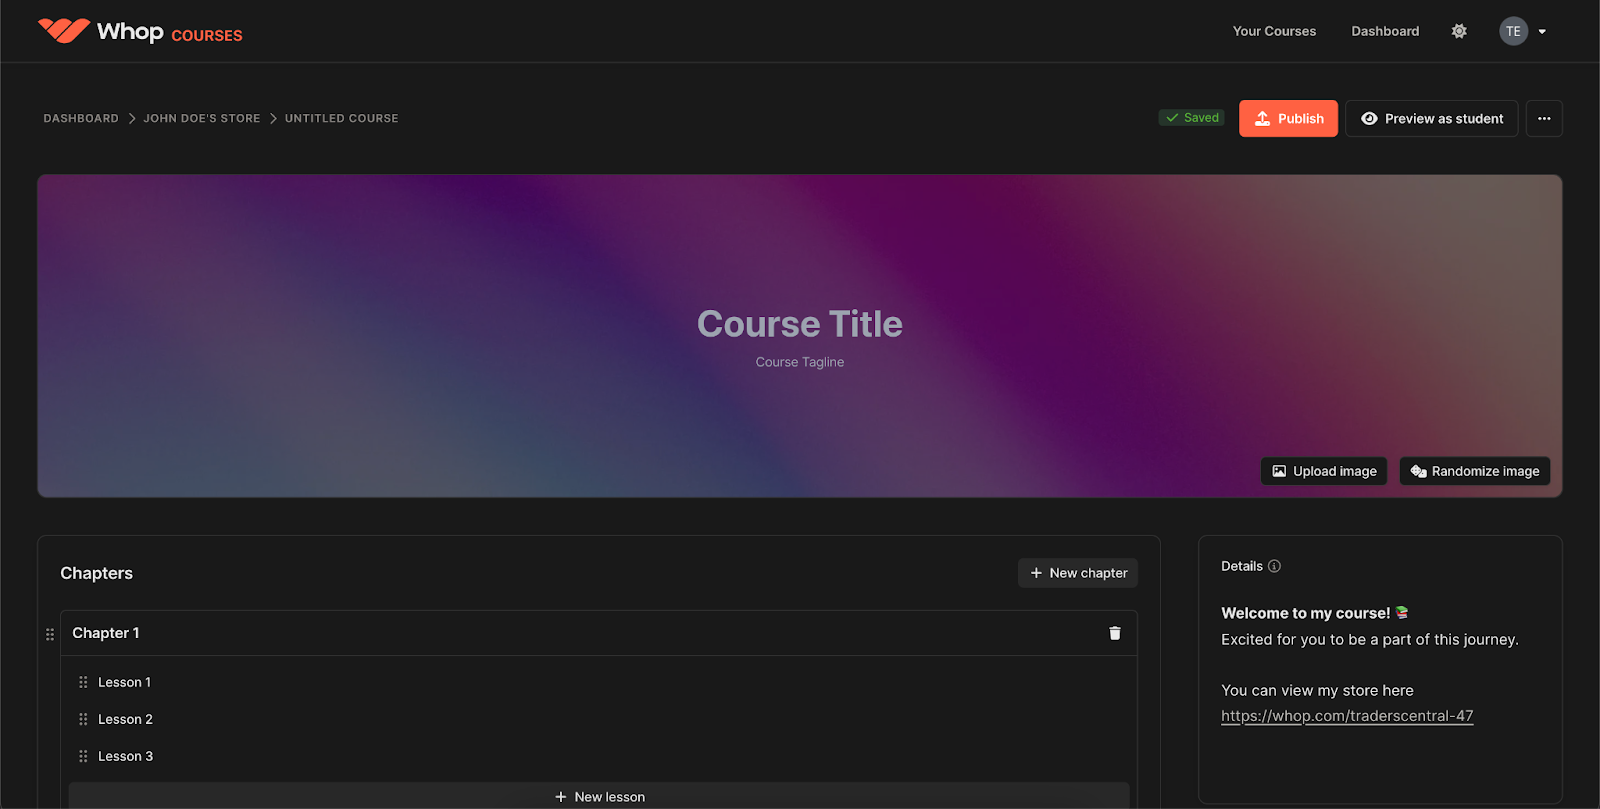This screenshot has width=1600, height=809.
Task: Open the three-dot more options menu
Action: [x=1544, y=118]
